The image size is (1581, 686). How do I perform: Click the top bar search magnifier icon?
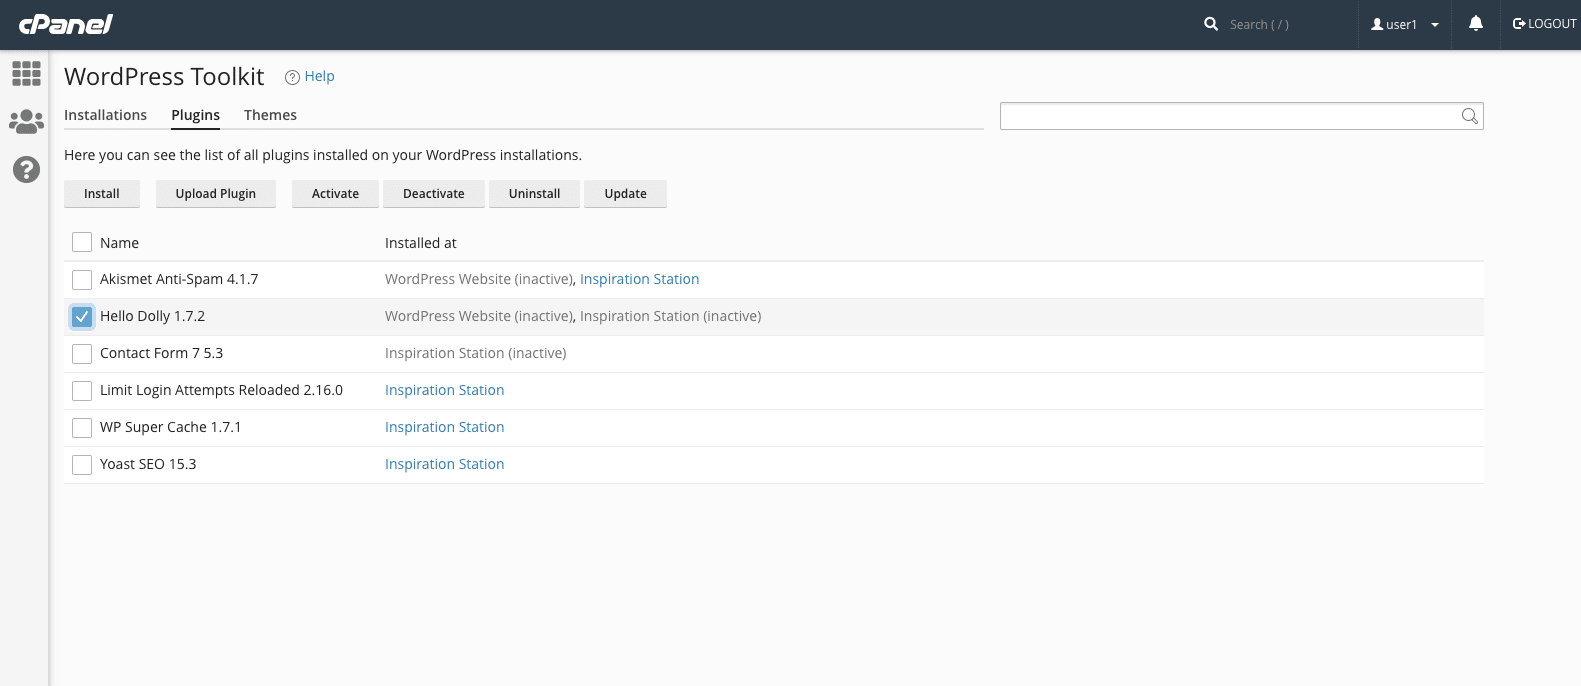click(1211, 24)
